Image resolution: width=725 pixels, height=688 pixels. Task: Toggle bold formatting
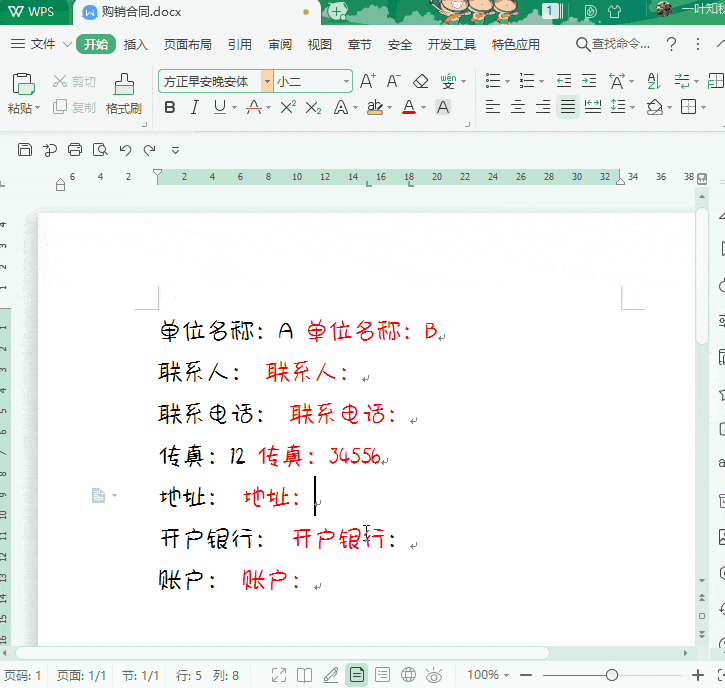pos(169,107)
